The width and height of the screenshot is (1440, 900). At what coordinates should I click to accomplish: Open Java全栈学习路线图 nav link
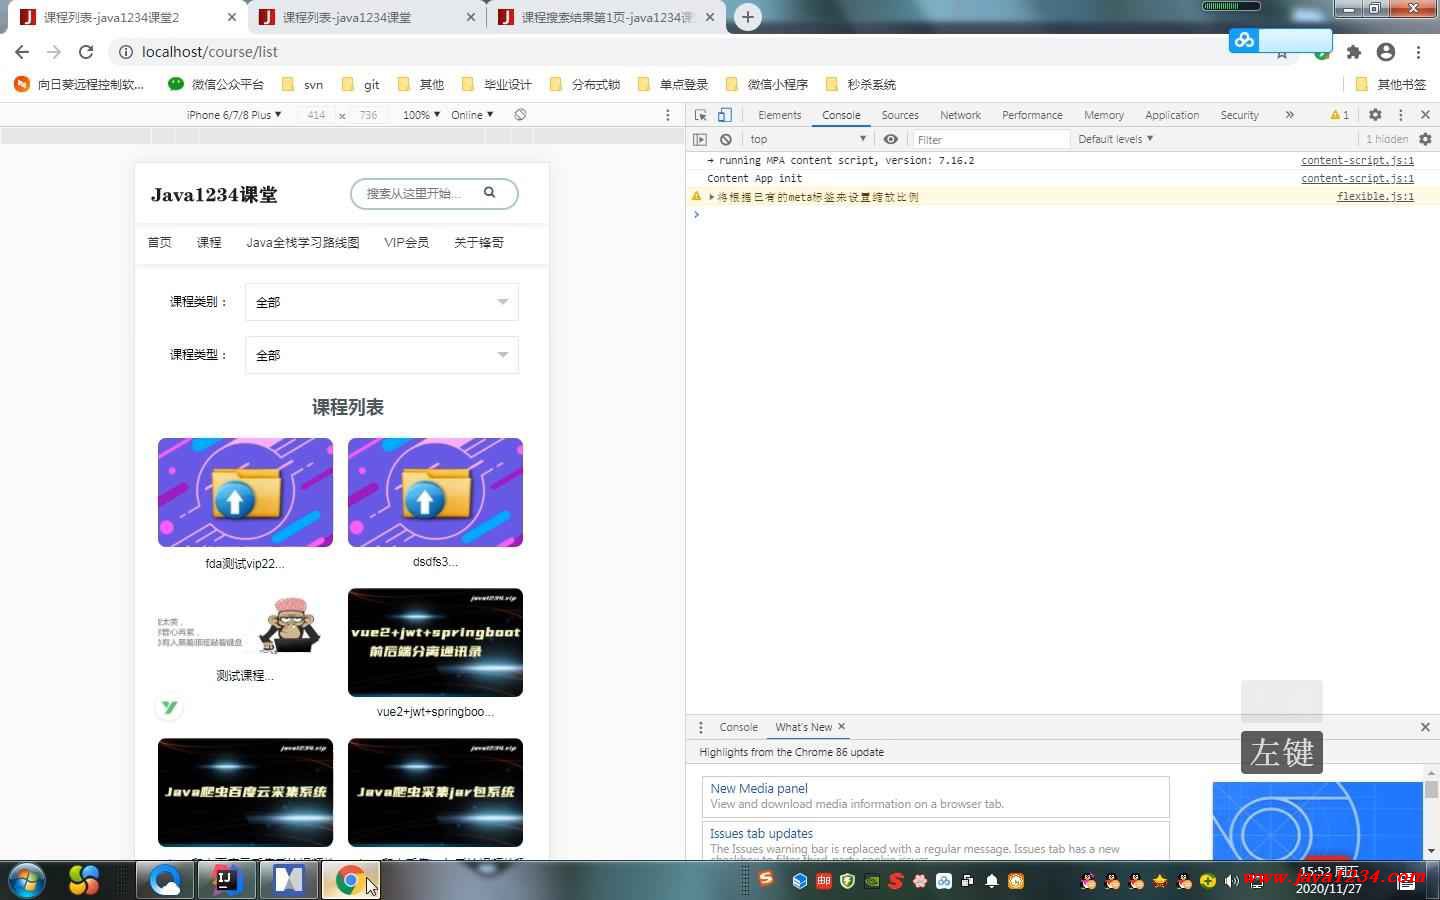[303, 242]
